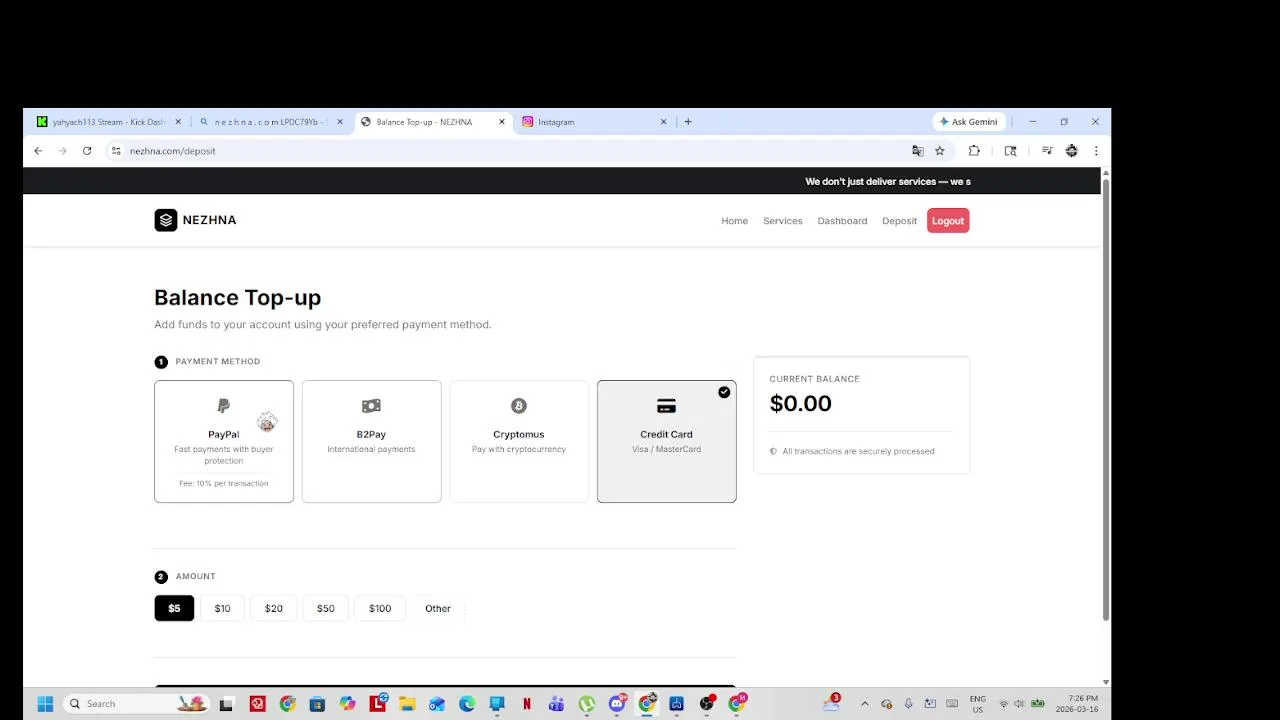Click the microphone icon in system tray
Viewport: 1280px width, 720px height.
(908, 704)
